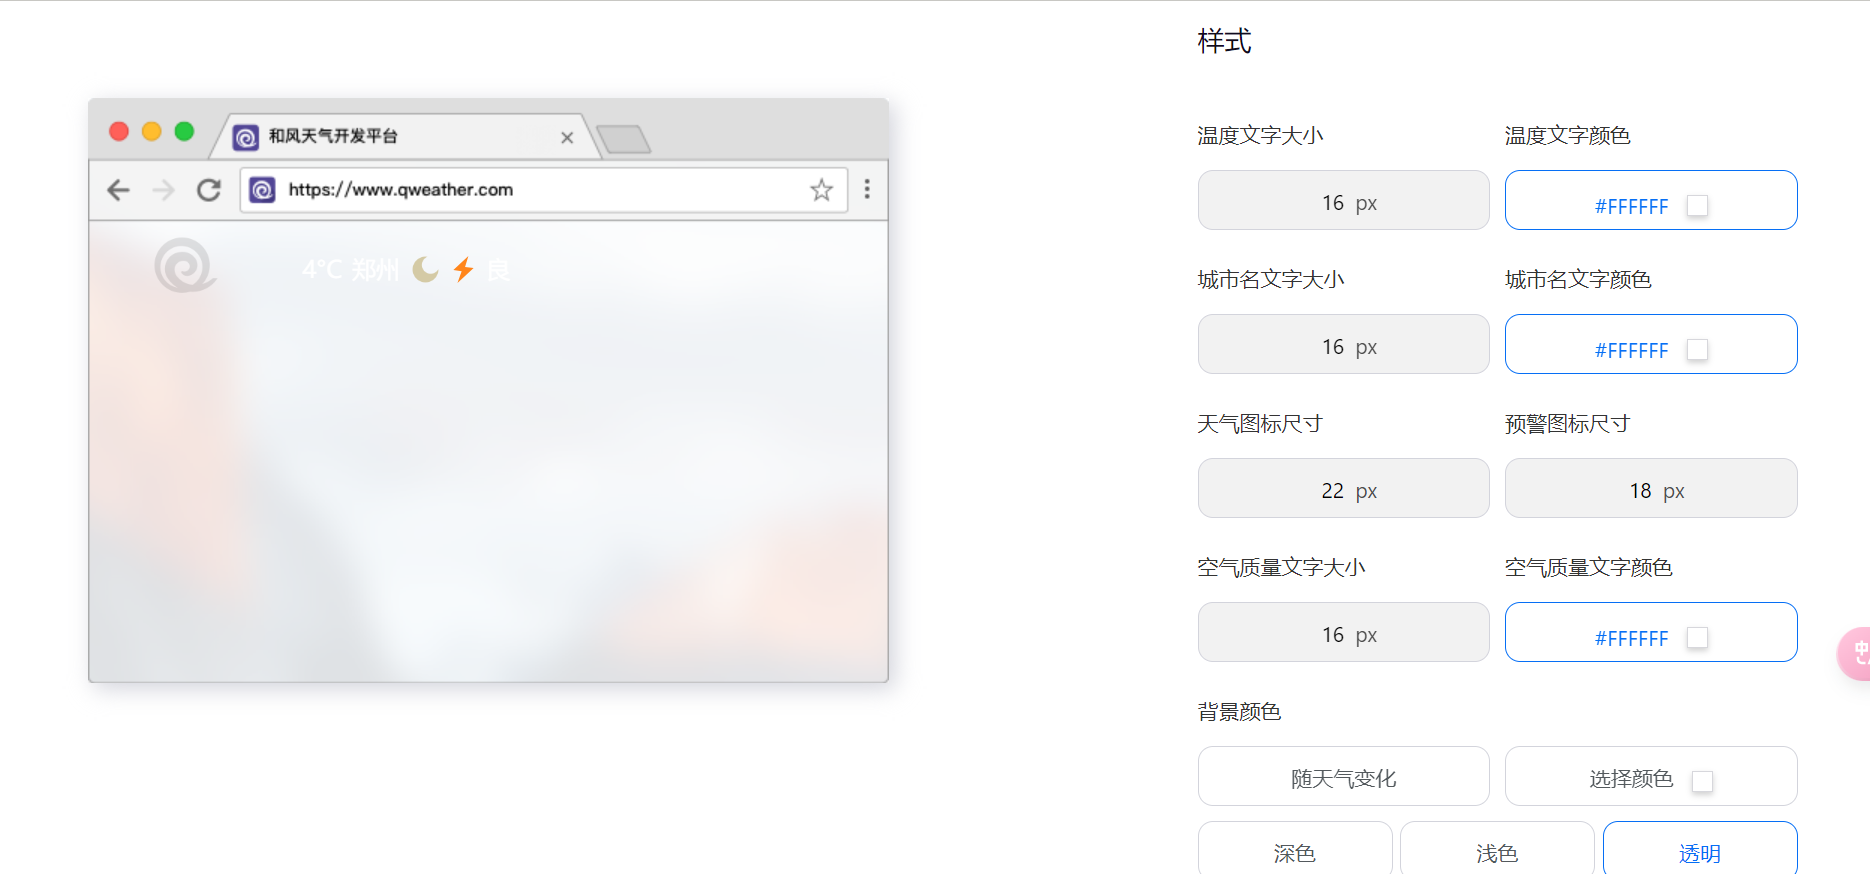Click the moon weather icon in preview
Viewport: 1870px width, 874px height.
click(426, 269)
